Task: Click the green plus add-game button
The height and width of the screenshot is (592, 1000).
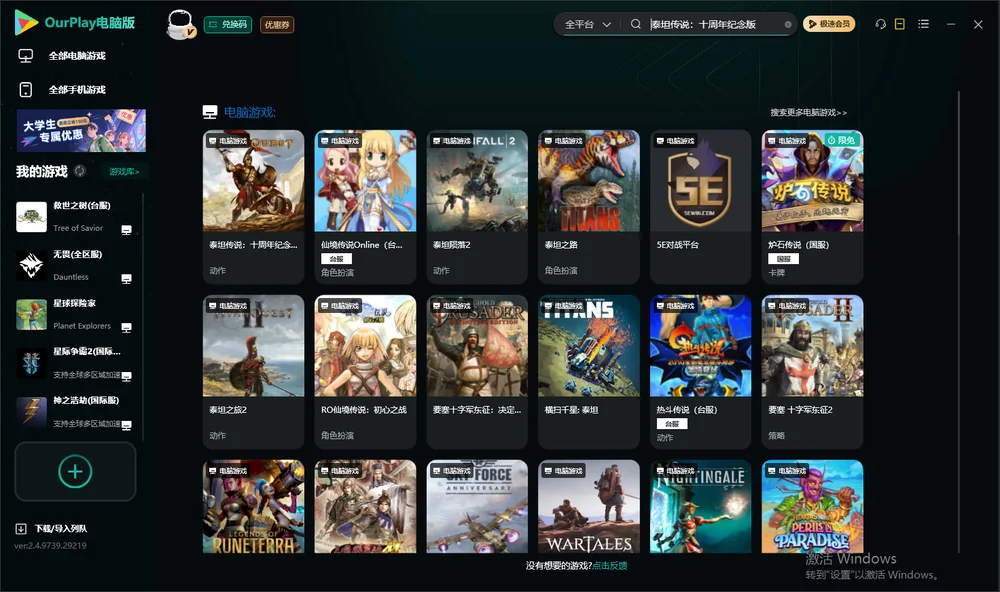Action: [75, 471]
